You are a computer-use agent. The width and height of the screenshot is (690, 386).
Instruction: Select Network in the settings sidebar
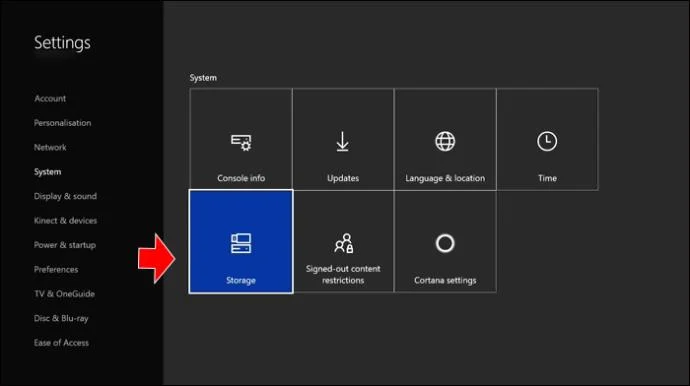click(50, 147)
